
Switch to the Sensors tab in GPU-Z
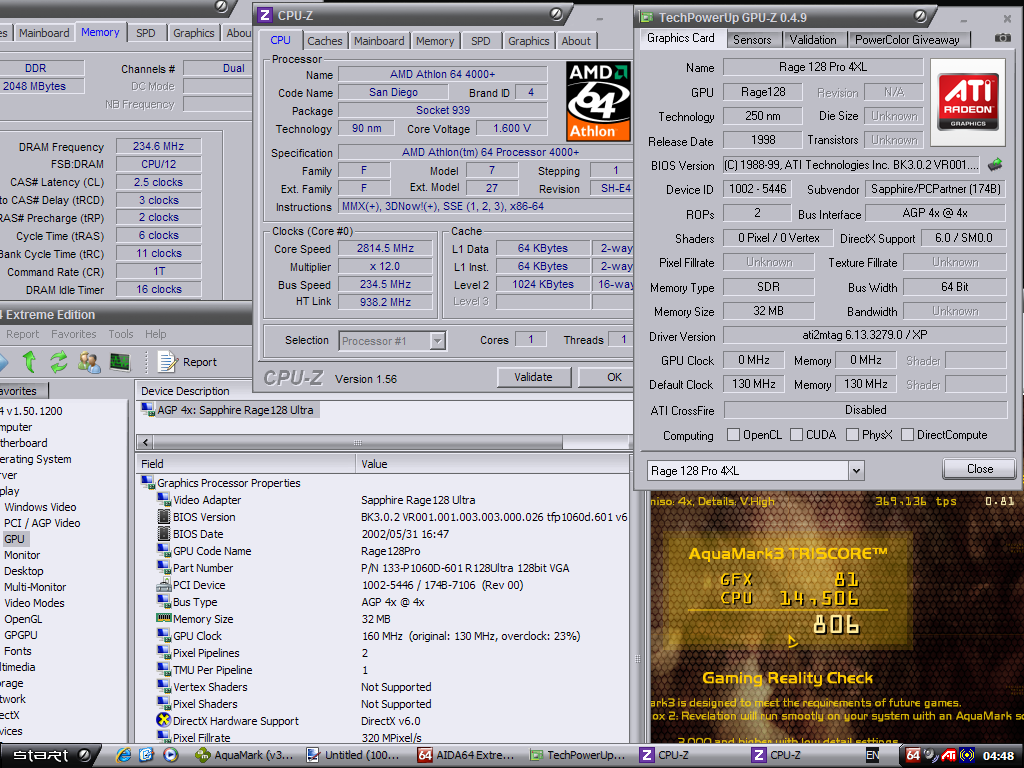(752, 40)
